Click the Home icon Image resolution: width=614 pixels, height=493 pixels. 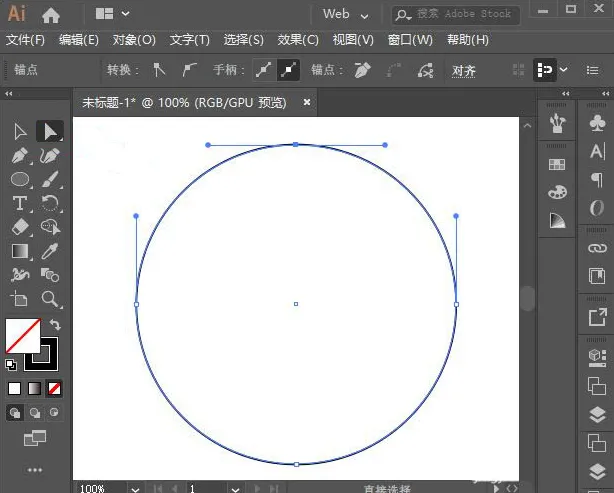50,15
